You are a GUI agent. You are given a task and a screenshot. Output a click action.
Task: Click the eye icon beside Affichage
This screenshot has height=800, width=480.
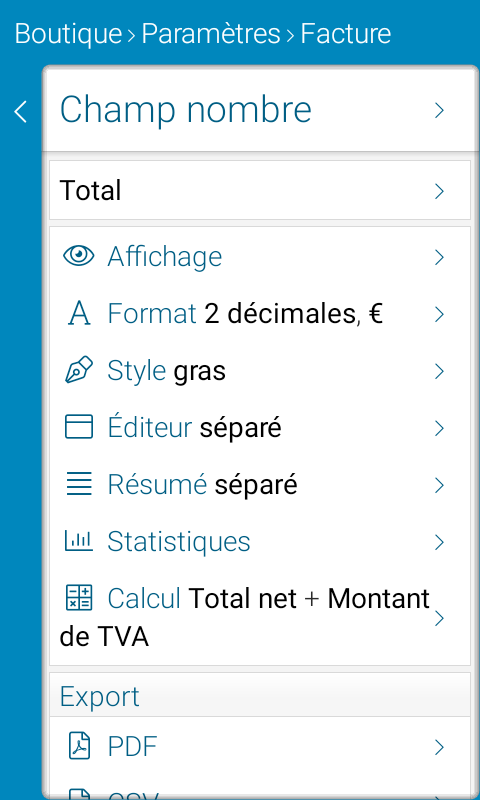(x=79, y=257)
